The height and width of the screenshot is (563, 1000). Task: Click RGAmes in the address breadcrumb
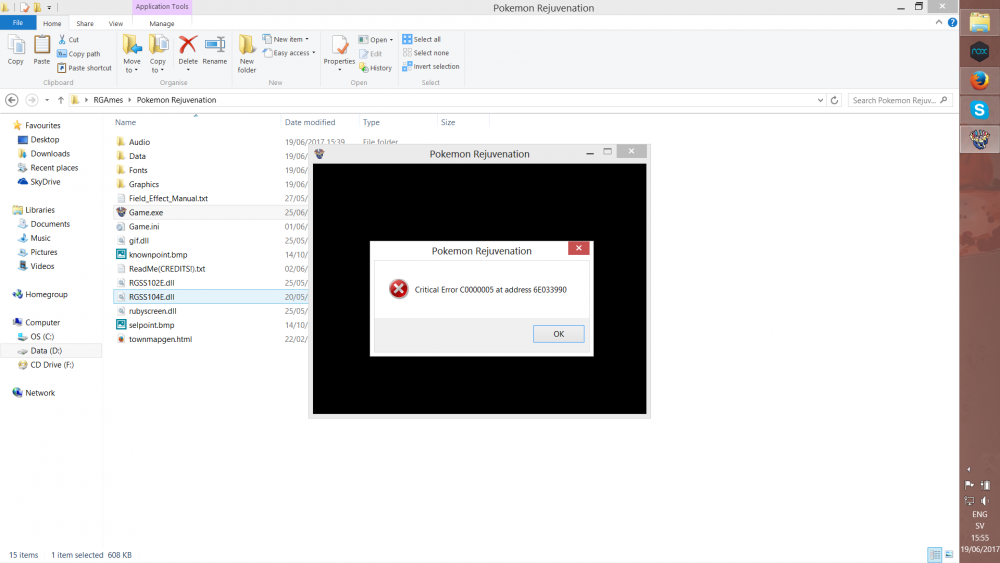tap(108, 100)
